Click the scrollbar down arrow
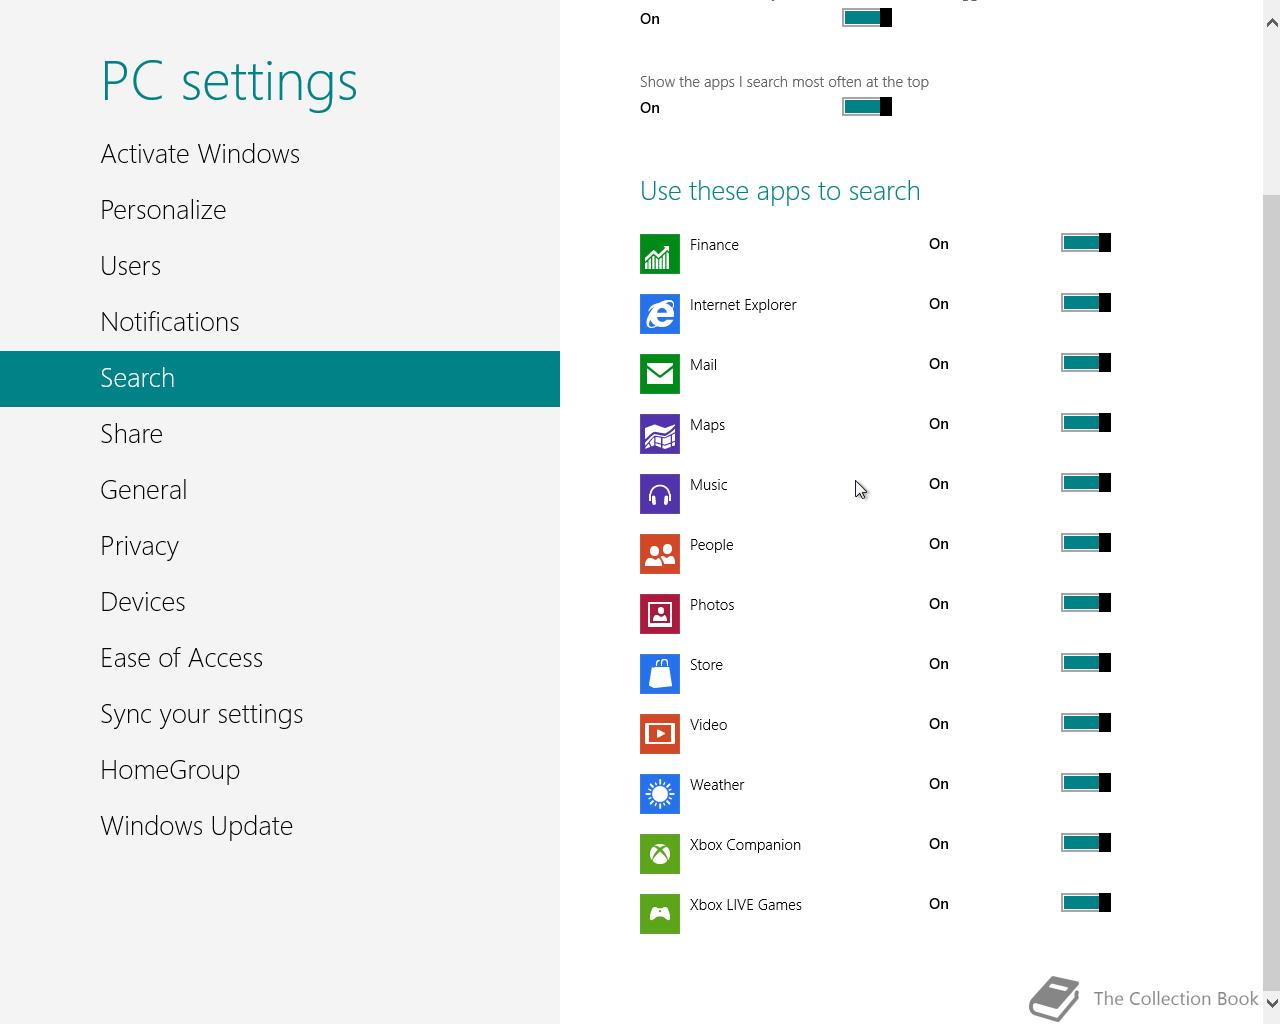The height and width of the screenshot is (1024, 1280). tap(1272, 1002)
